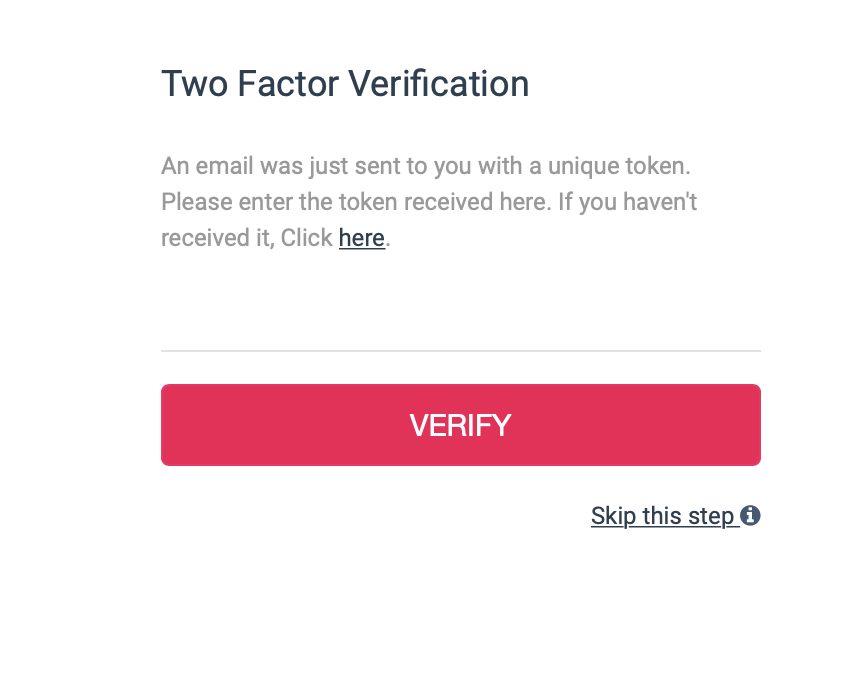Select the Skip this step link
Screen dimensions: 860x696
(x=663, y=516)
